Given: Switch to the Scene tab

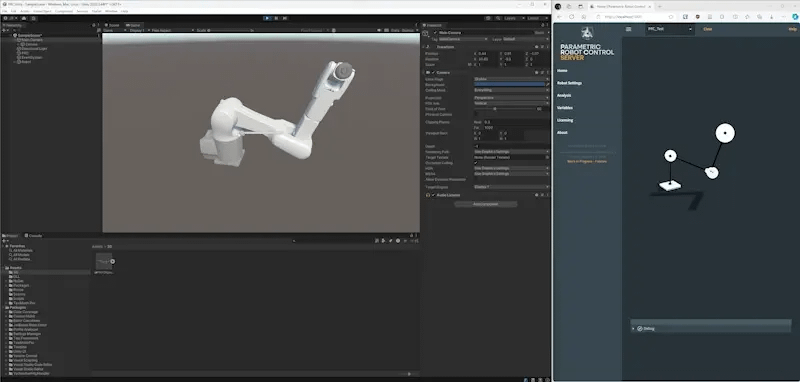Looking at the screenshot, I should click(112, 25).
